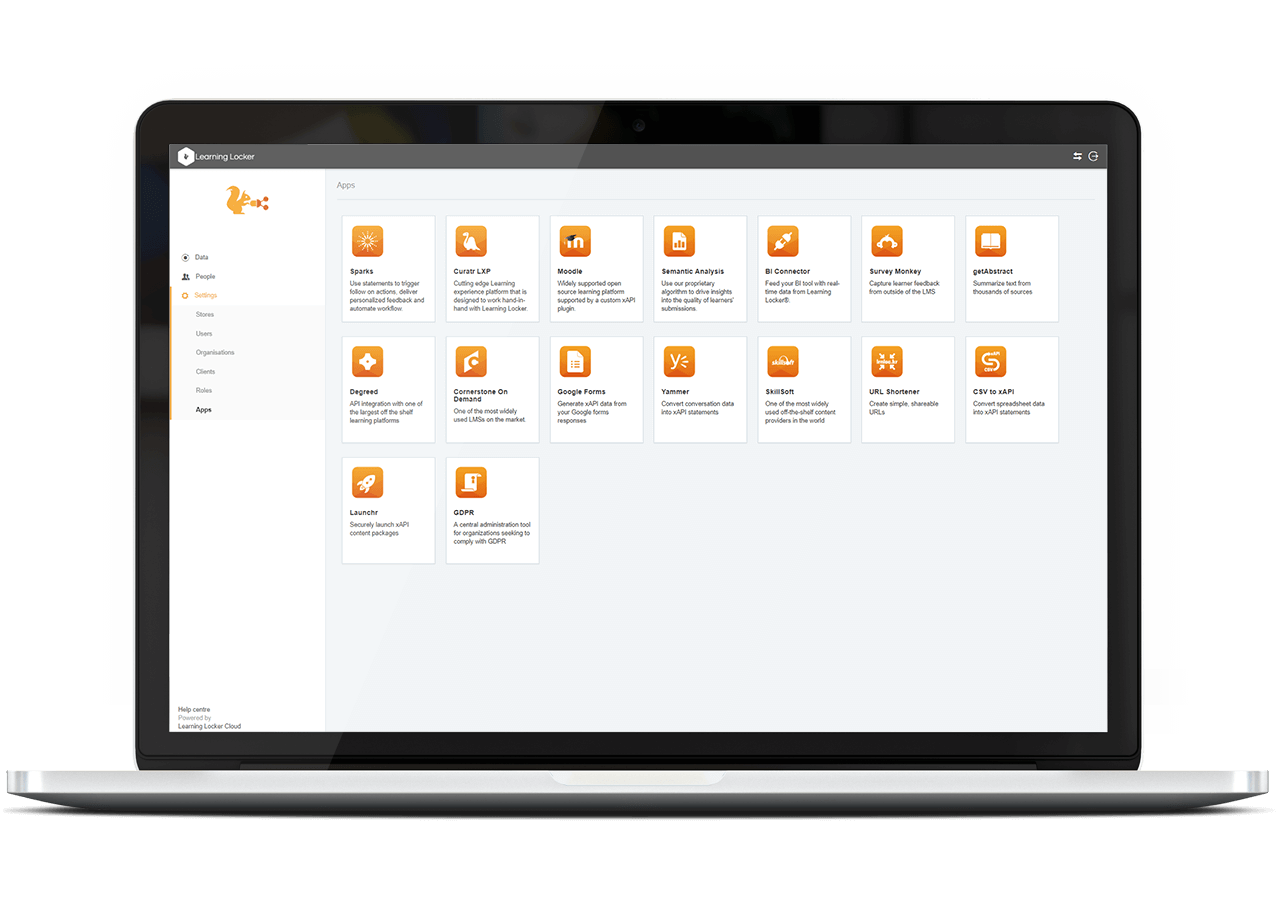Viewport: 1280px width, 900px height.
Task: Open the Data menu label in sidebar
Action: pos(202,257)
